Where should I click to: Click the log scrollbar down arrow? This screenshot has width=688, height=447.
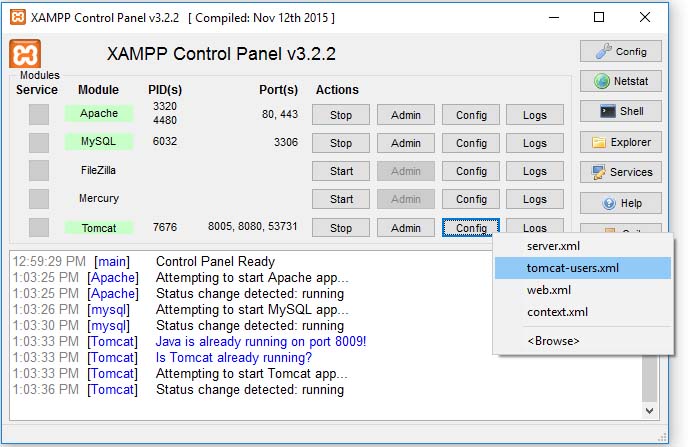[x=650, y=411]
